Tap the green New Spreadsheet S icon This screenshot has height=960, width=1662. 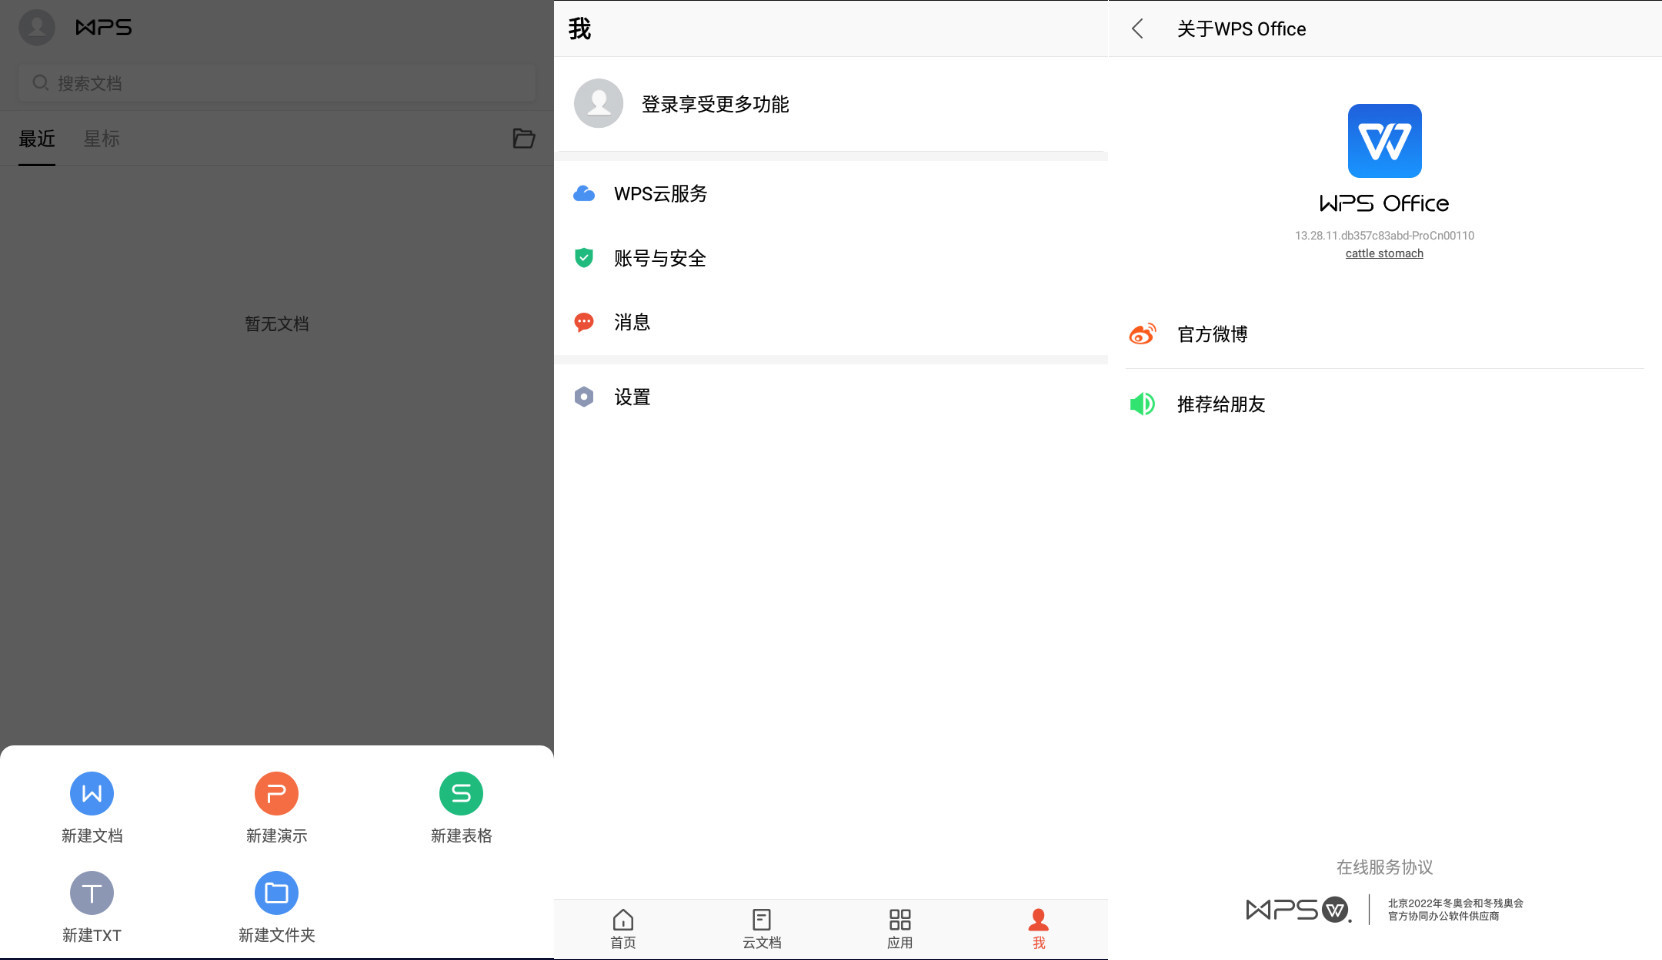[461, 794]
